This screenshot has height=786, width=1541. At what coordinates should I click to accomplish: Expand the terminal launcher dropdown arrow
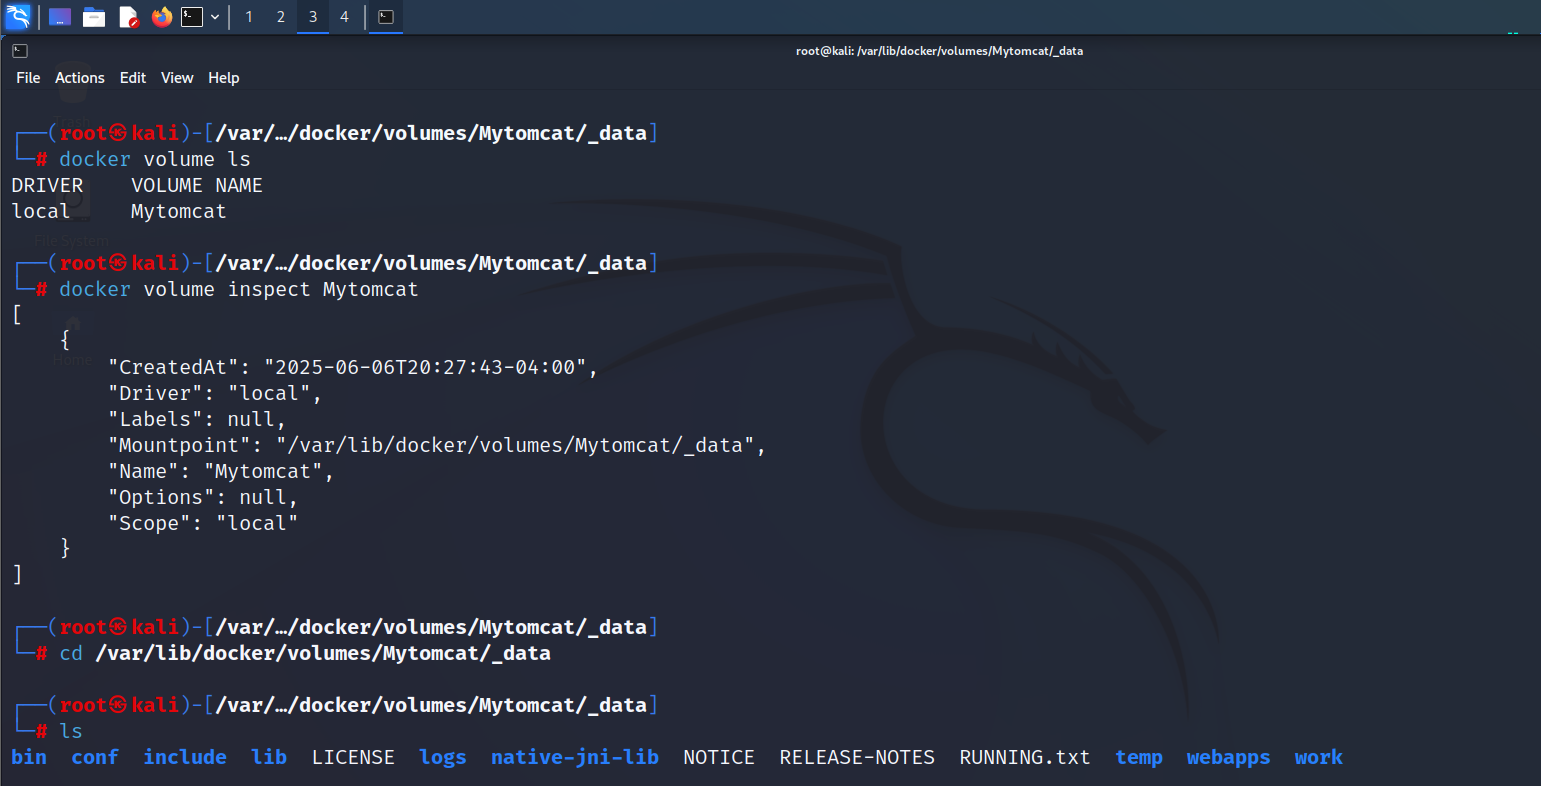coord(214,17)
